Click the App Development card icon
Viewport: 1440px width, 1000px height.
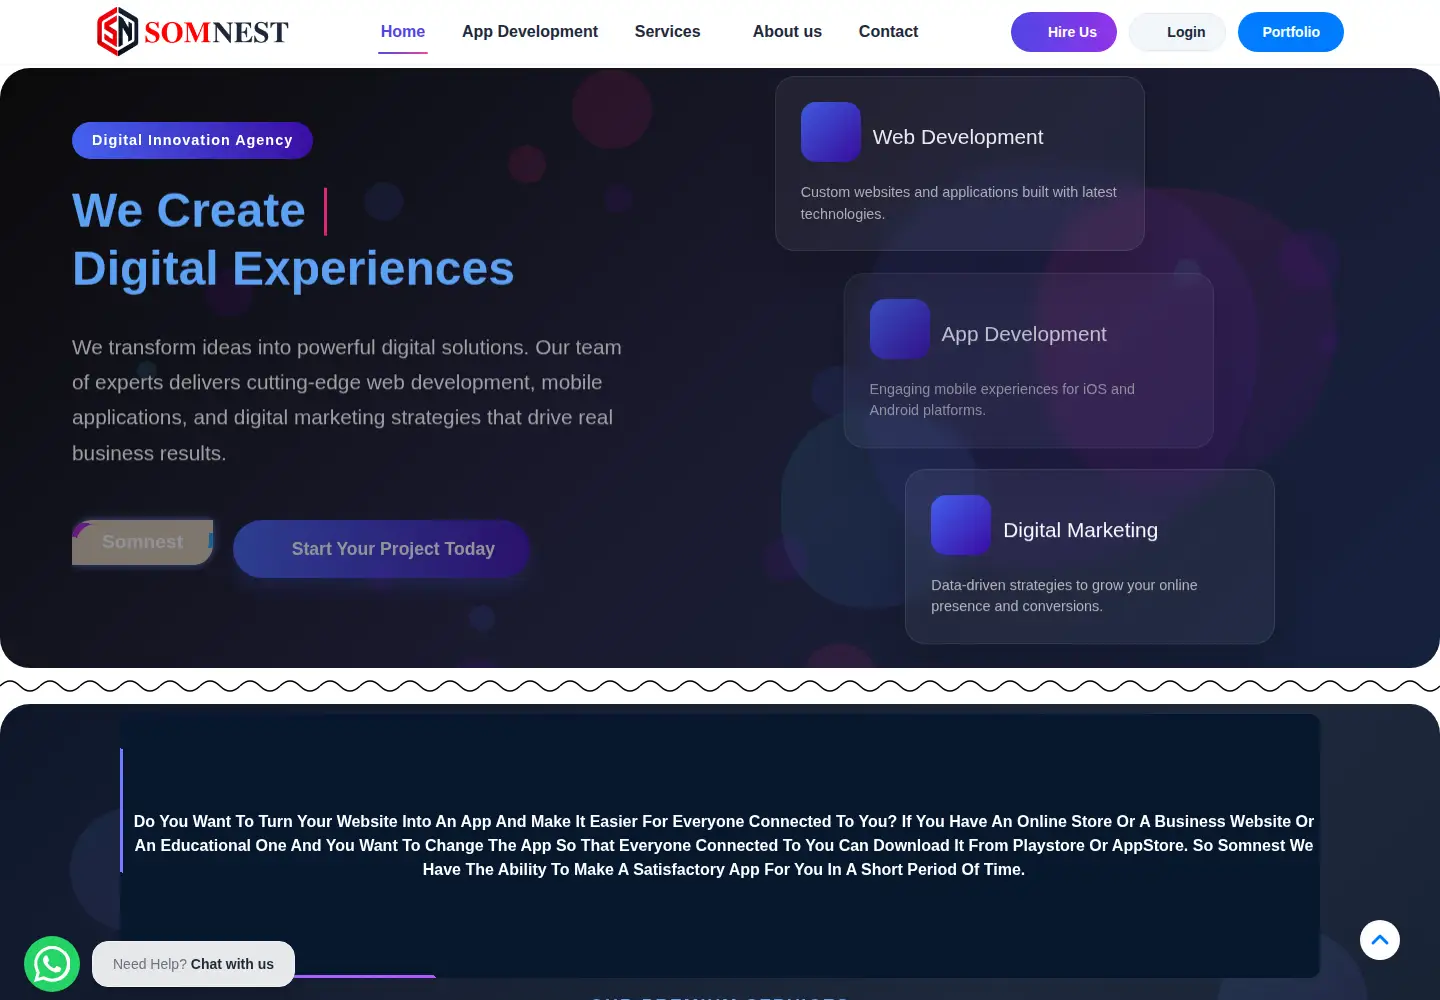pyautogui.click(x=900, y=329)
